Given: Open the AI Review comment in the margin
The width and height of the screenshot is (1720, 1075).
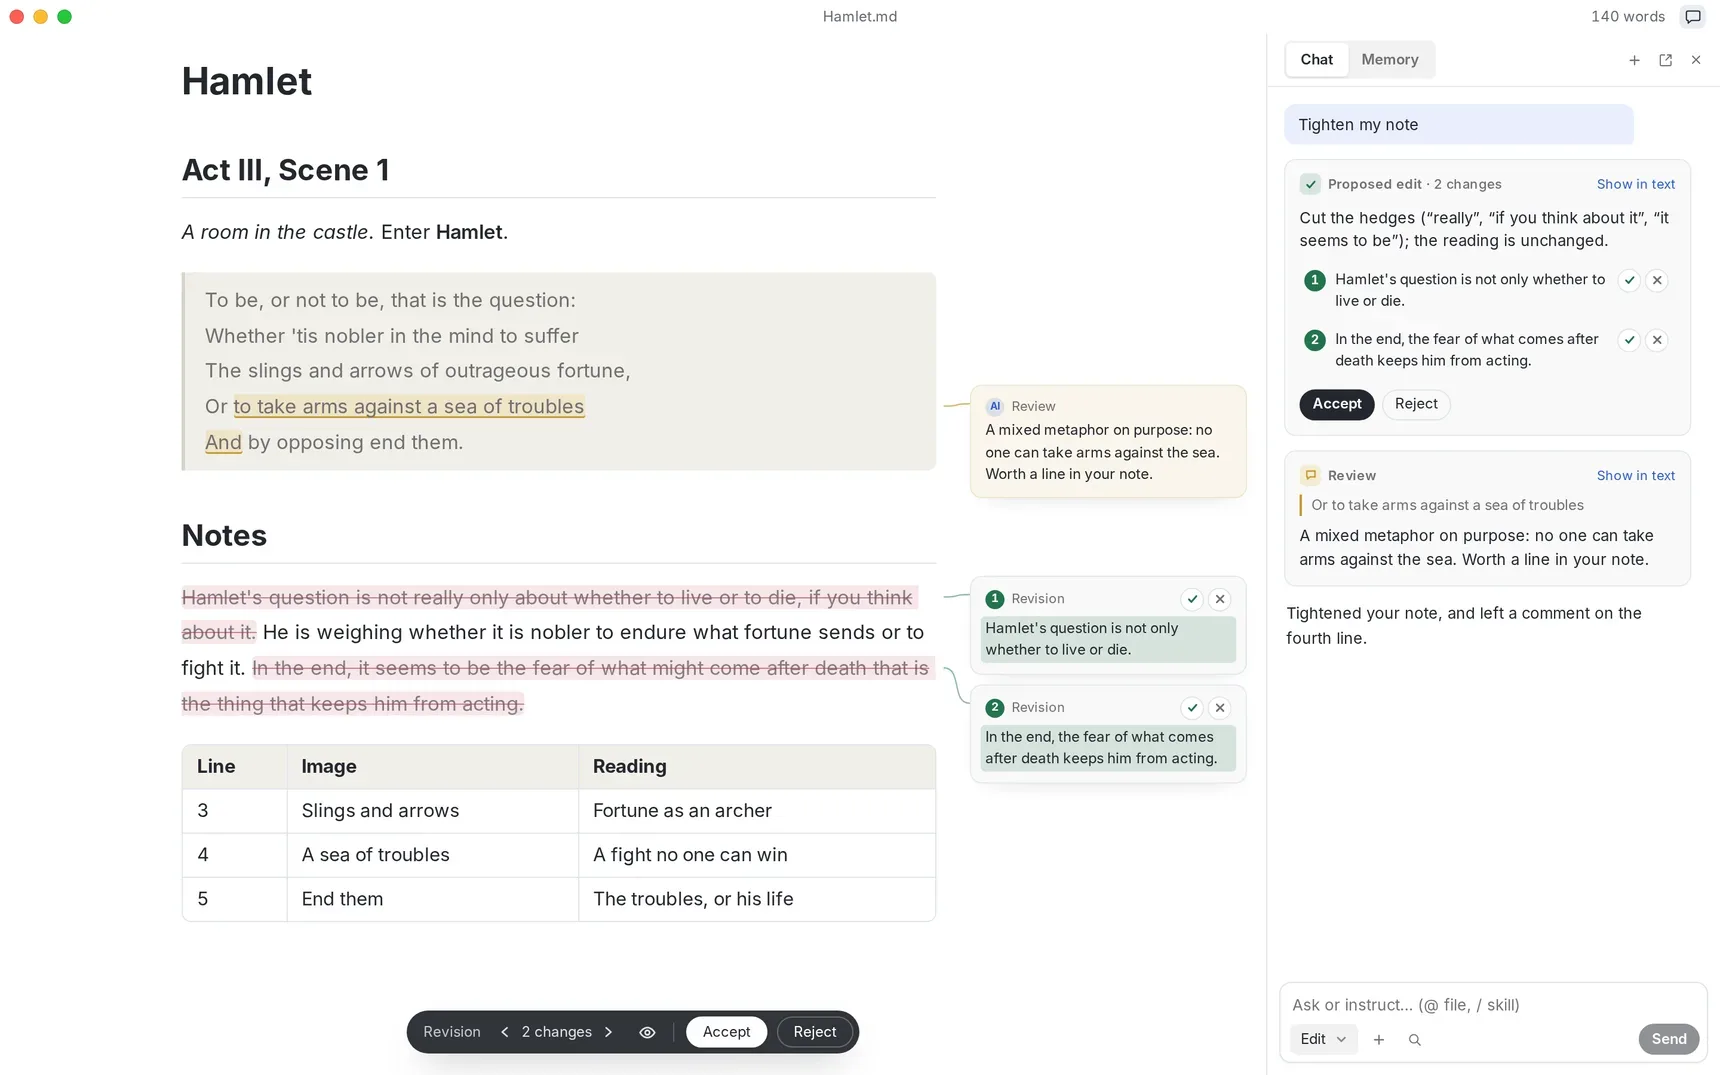Looking at the screenshot, I should click(x=1108, y=441).
